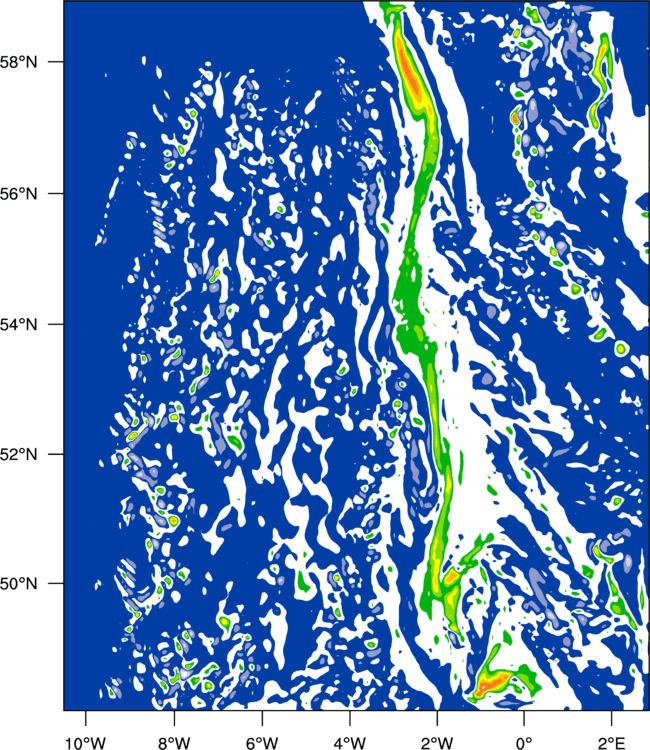
Task: Click the 2°E longitude label
Action: [x=612, y=743]
